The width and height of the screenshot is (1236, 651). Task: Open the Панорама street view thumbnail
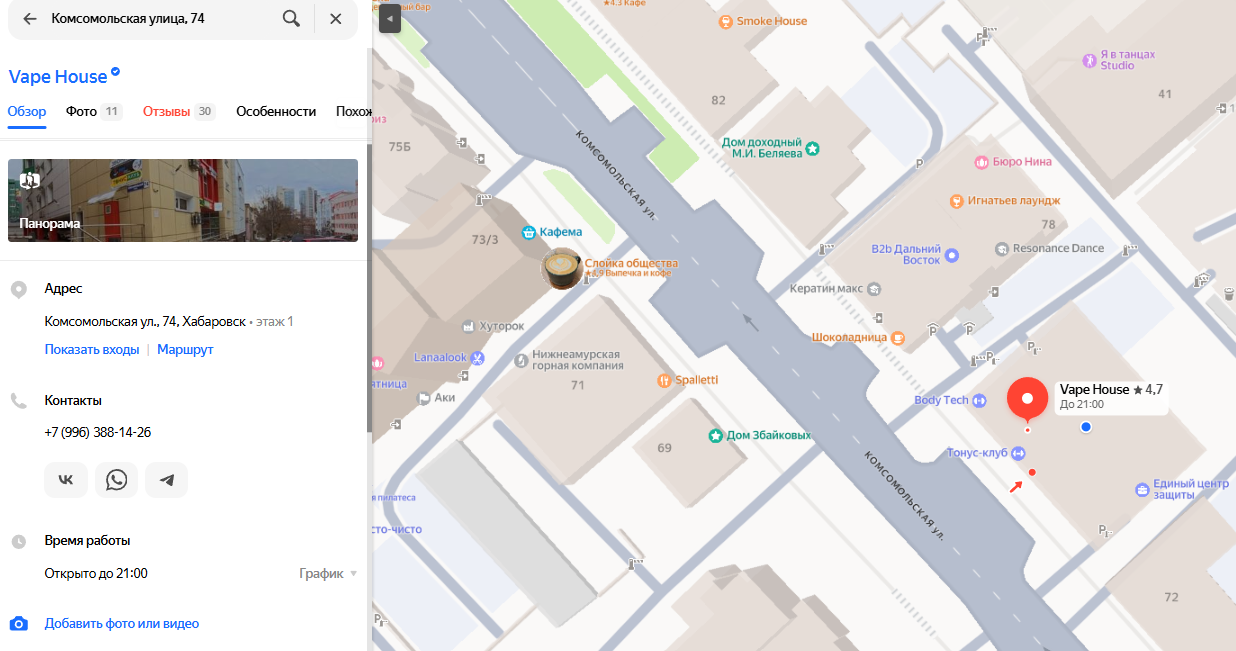pyautogui.click(x=183, y=200)
